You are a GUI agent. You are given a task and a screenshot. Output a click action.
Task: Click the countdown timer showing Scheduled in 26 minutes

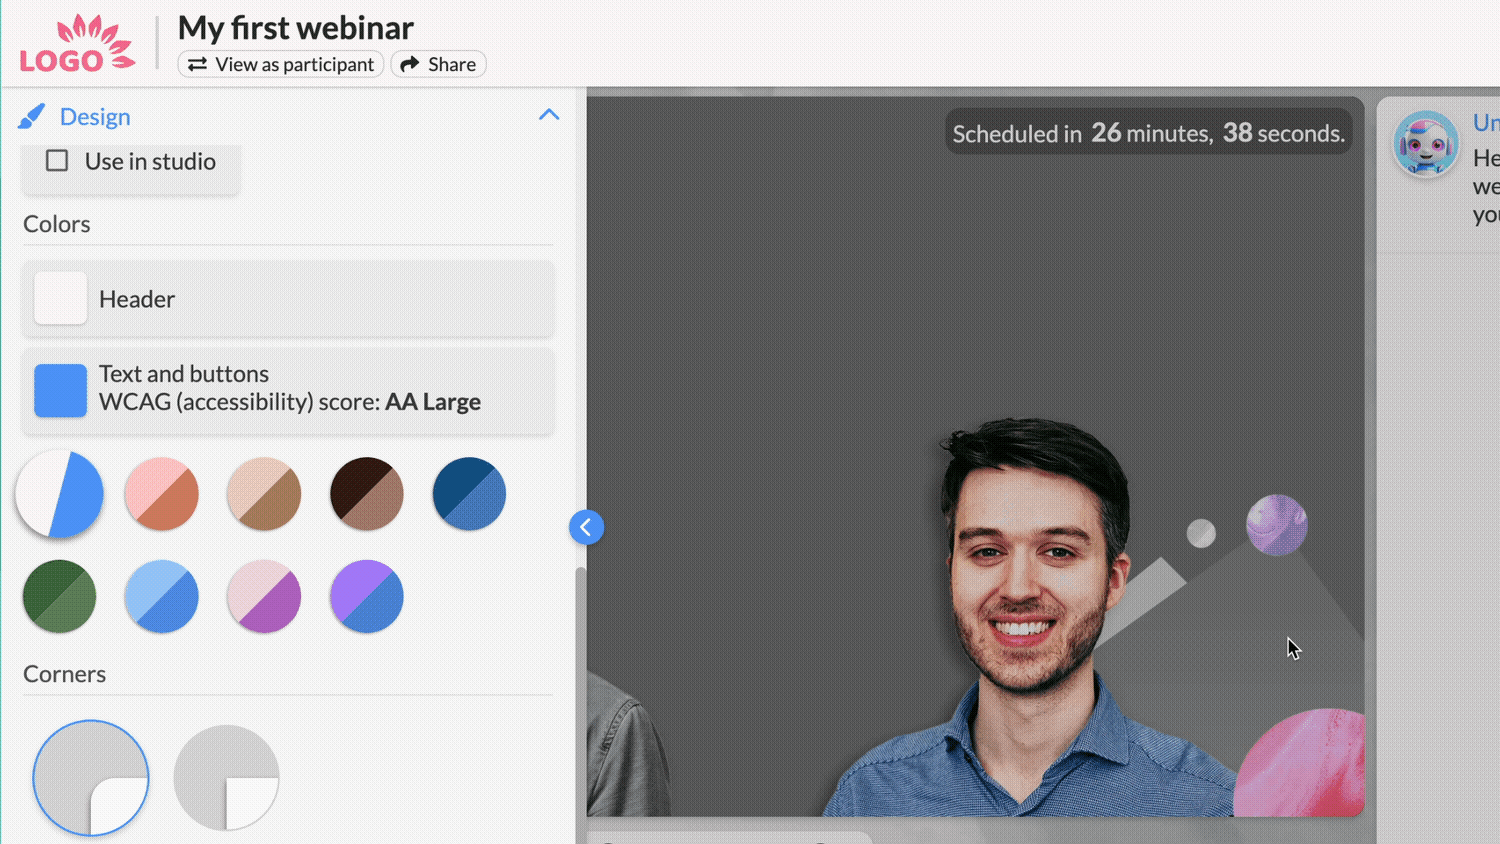coord(1148,132)
